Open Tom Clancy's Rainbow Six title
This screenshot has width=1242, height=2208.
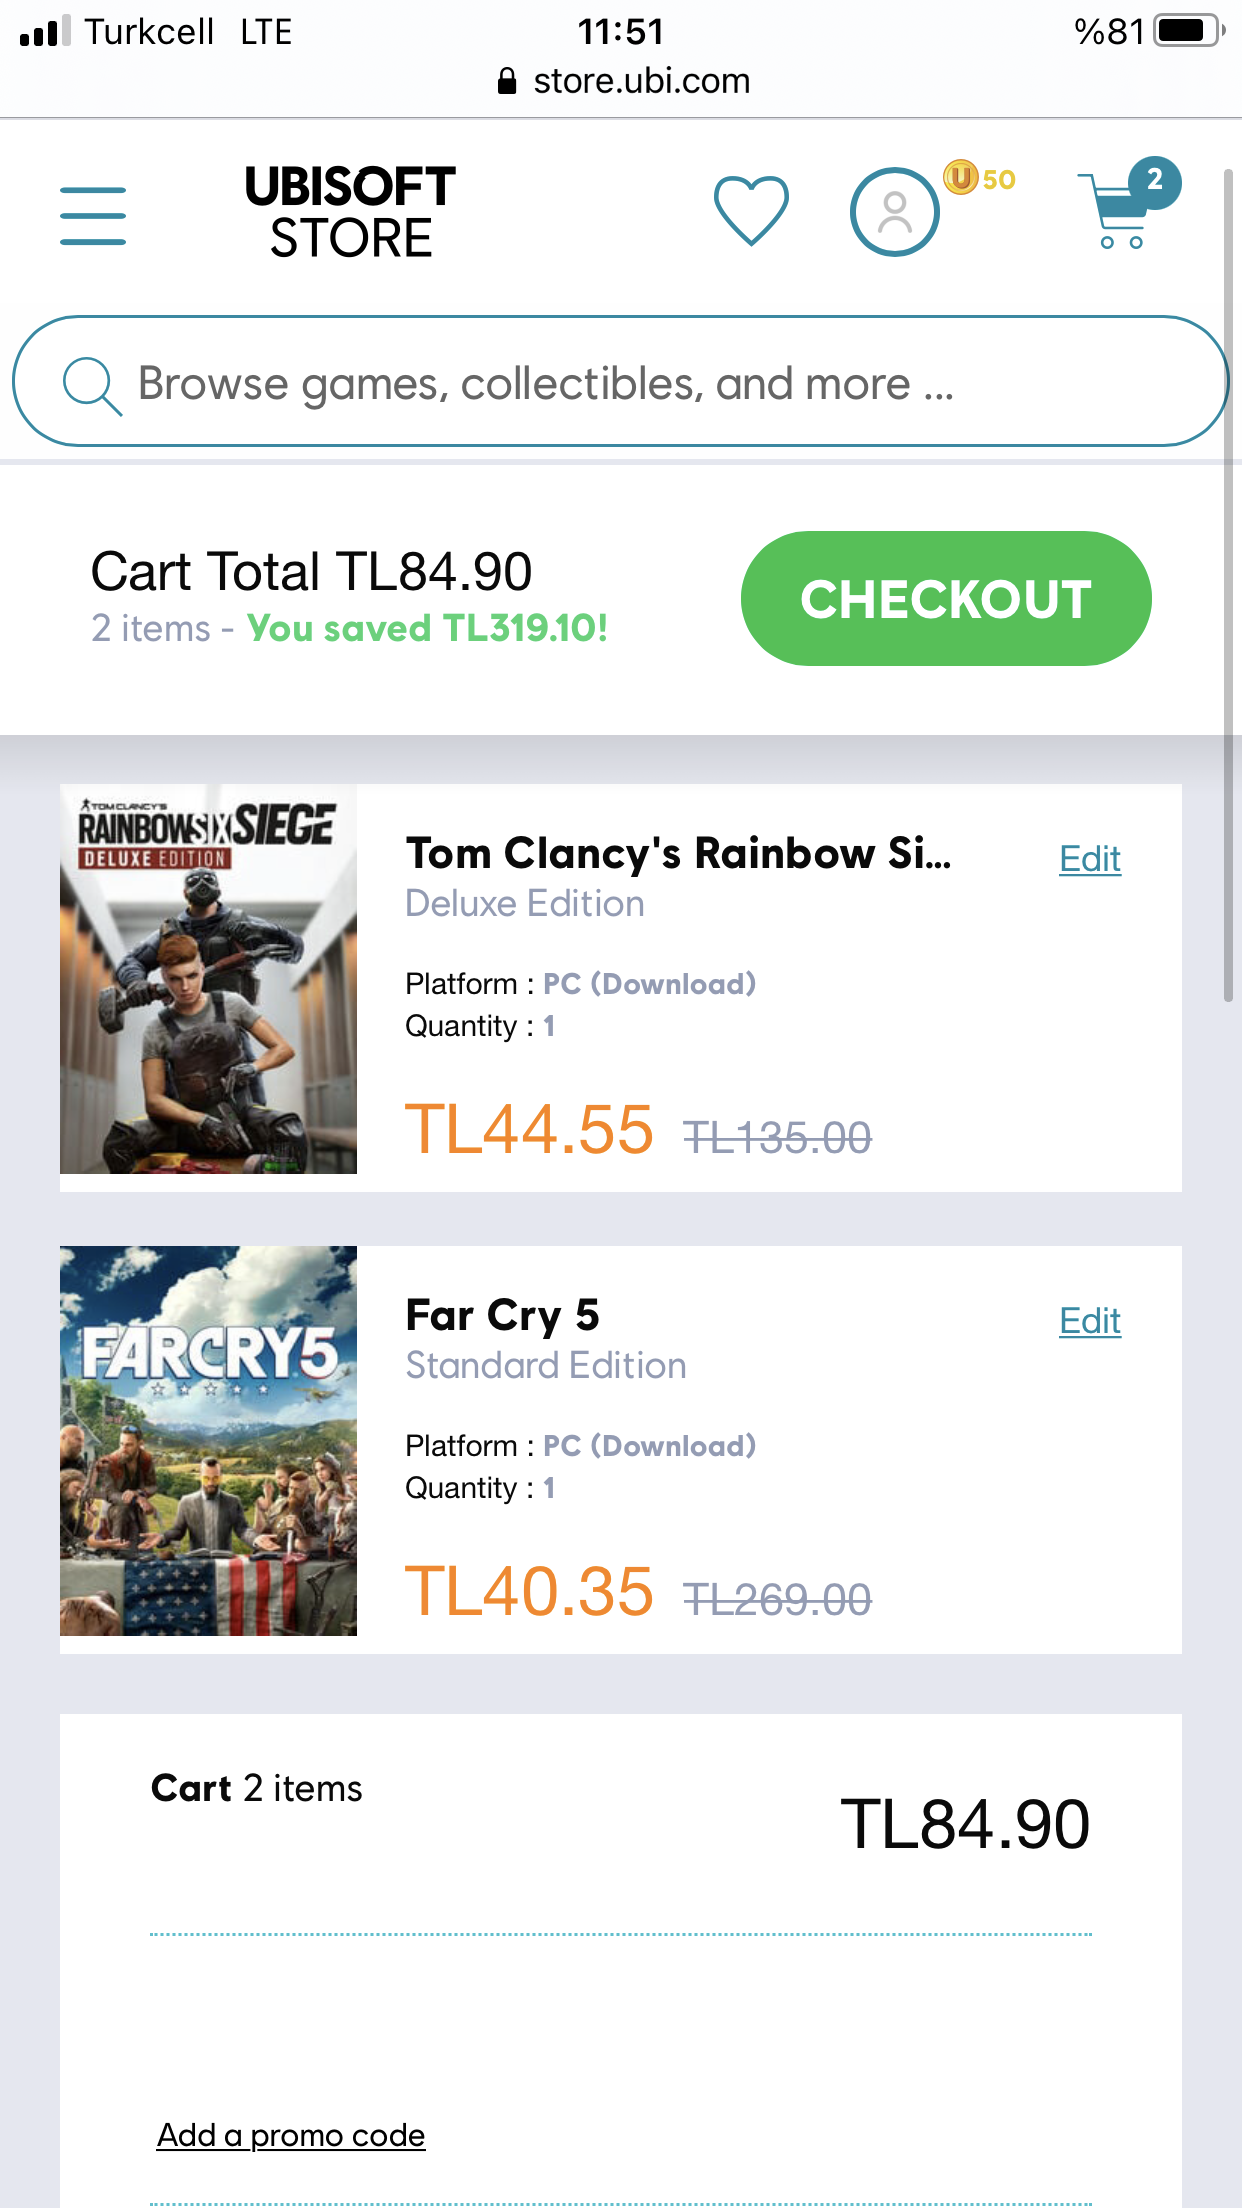[678, 854]
